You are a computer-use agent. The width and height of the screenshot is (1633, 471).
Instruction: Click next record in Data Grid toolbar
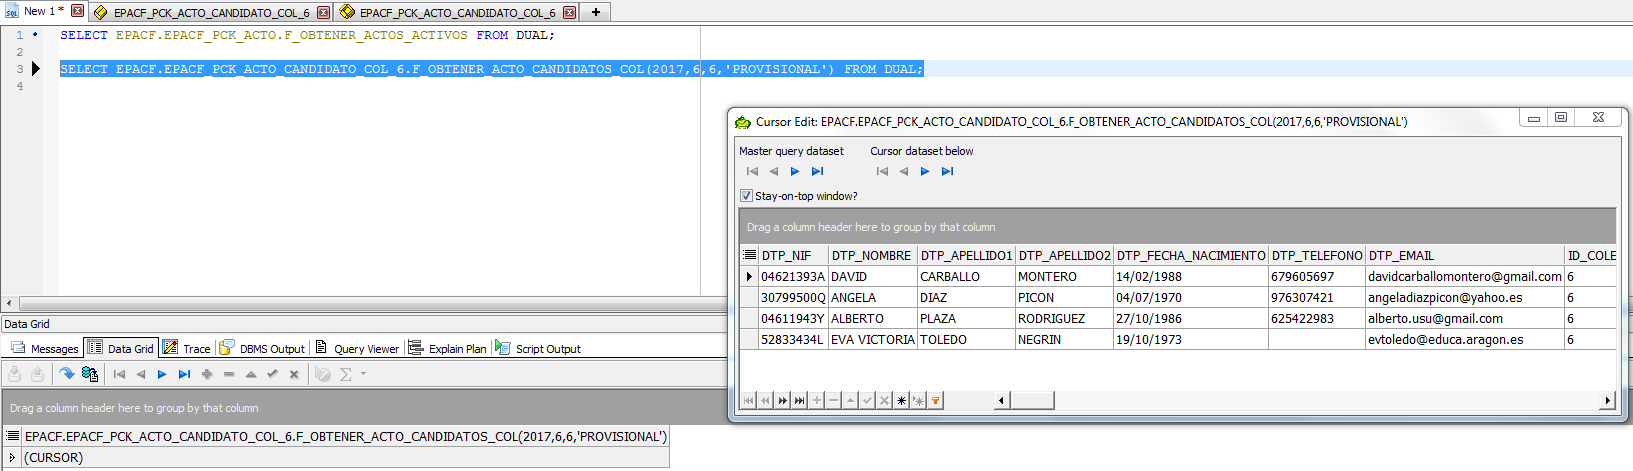[162, 374]
